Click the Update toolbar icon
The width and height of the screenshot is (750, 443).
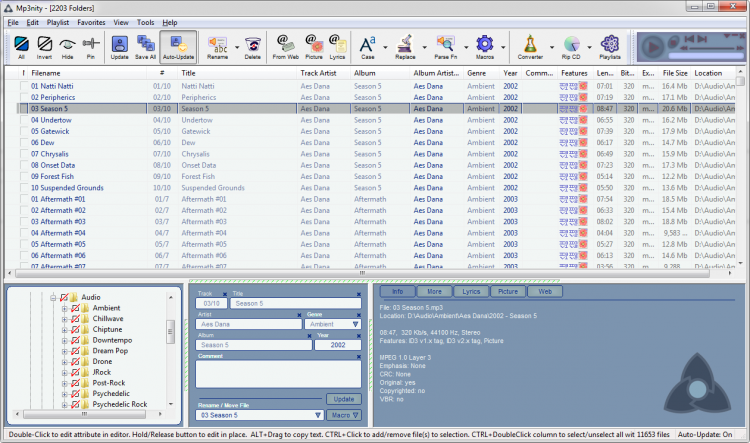point(120,47)
